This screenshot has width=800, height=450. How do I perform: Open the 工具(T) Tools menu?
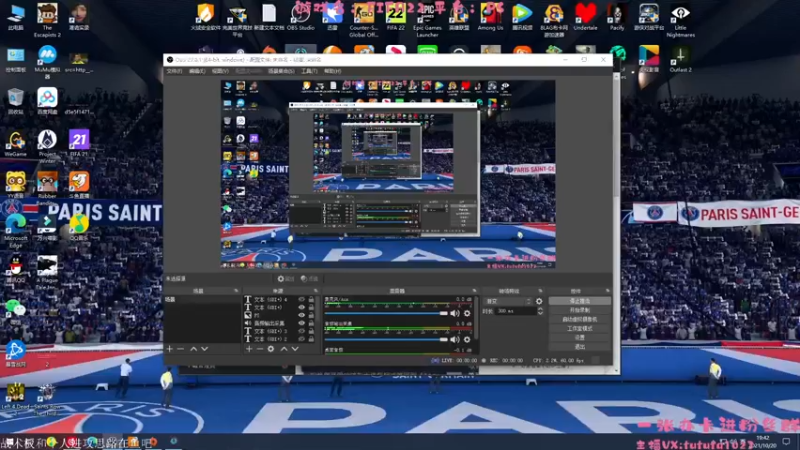[309, 71]
